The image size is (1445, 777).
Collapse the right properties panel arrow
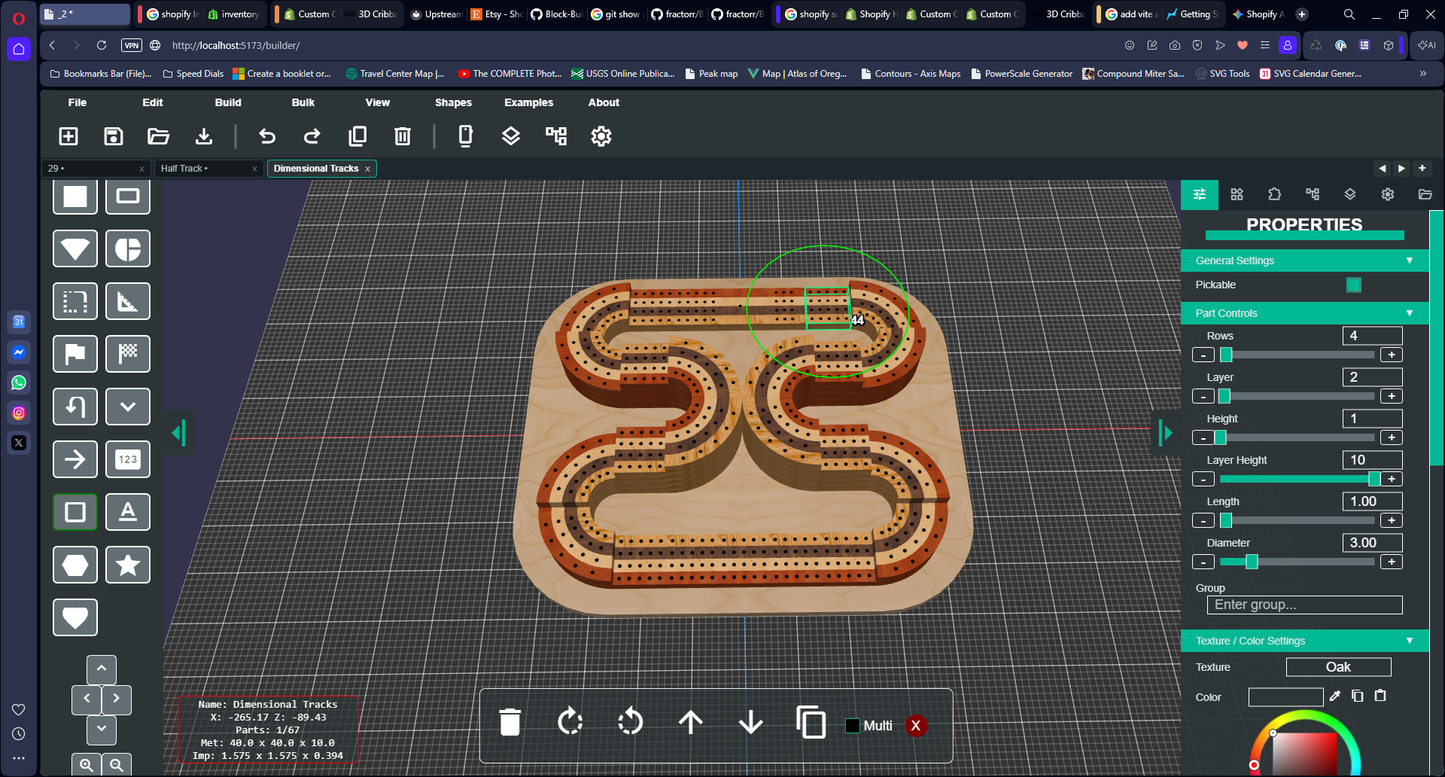pos(1165,433)
